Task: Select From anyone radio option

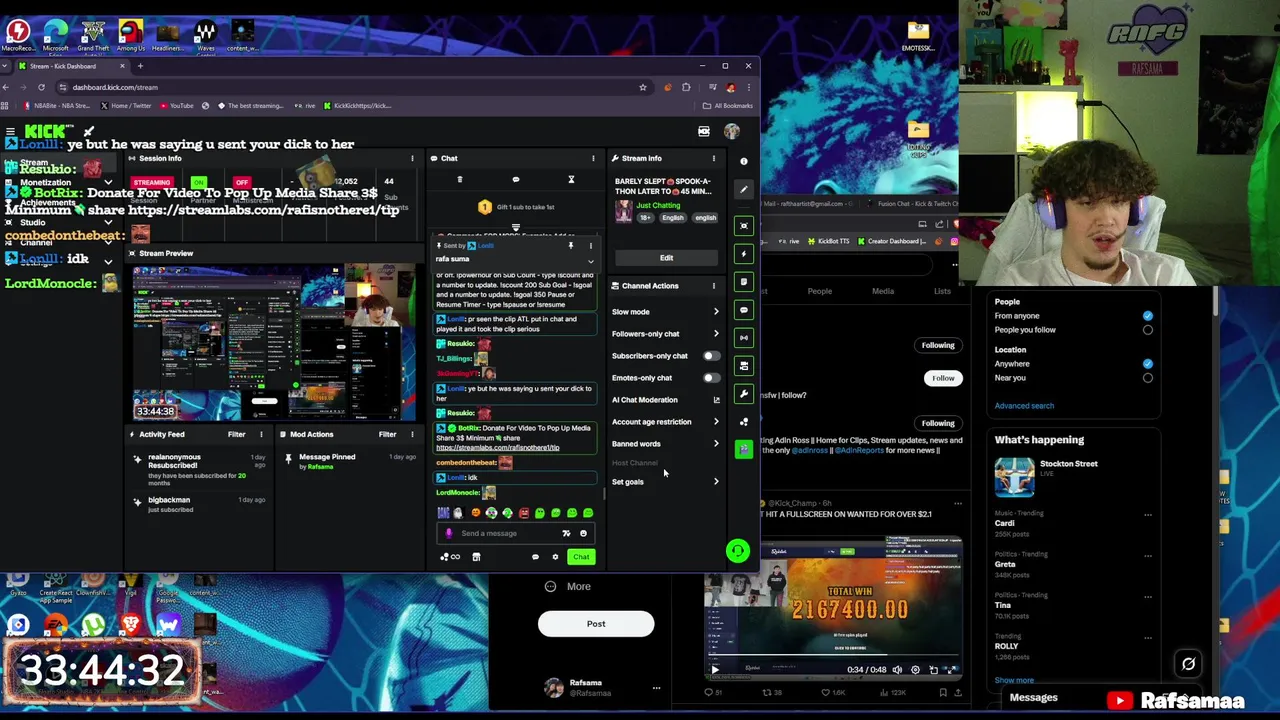Action: coord(1147,316)
